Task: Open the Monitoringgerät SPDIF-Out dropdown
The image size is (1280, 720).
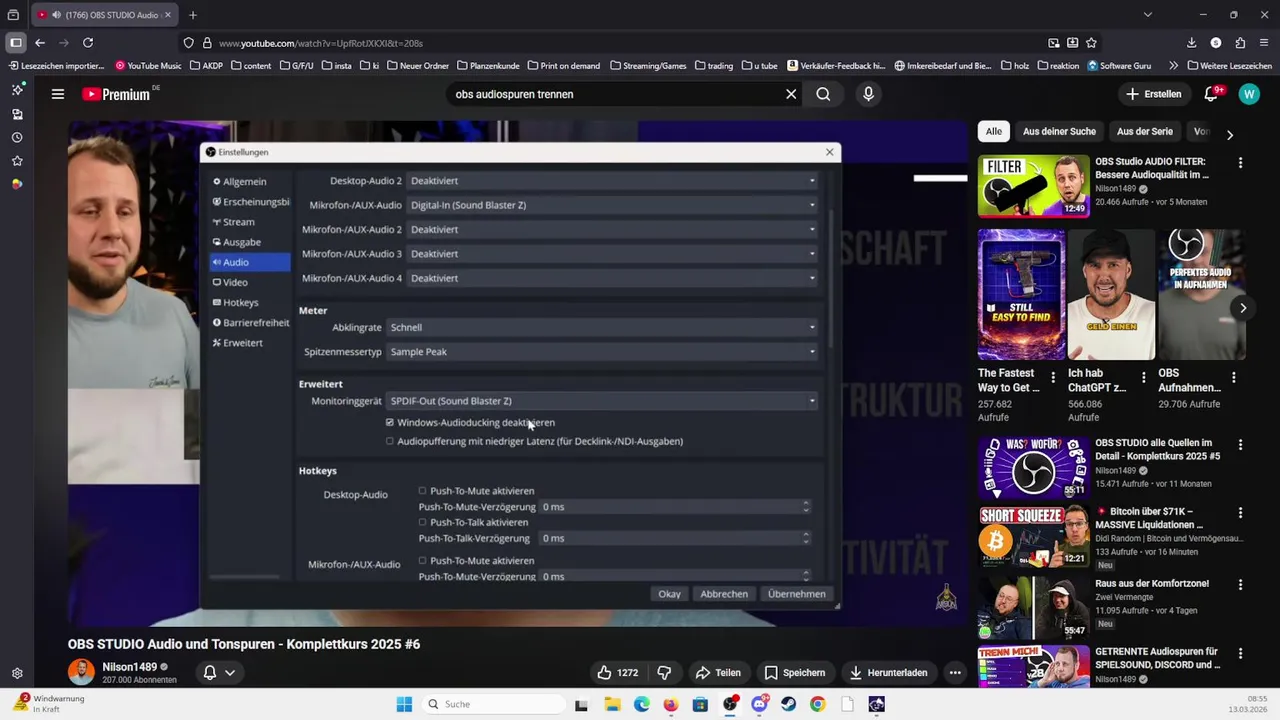Action: (602, 401)
